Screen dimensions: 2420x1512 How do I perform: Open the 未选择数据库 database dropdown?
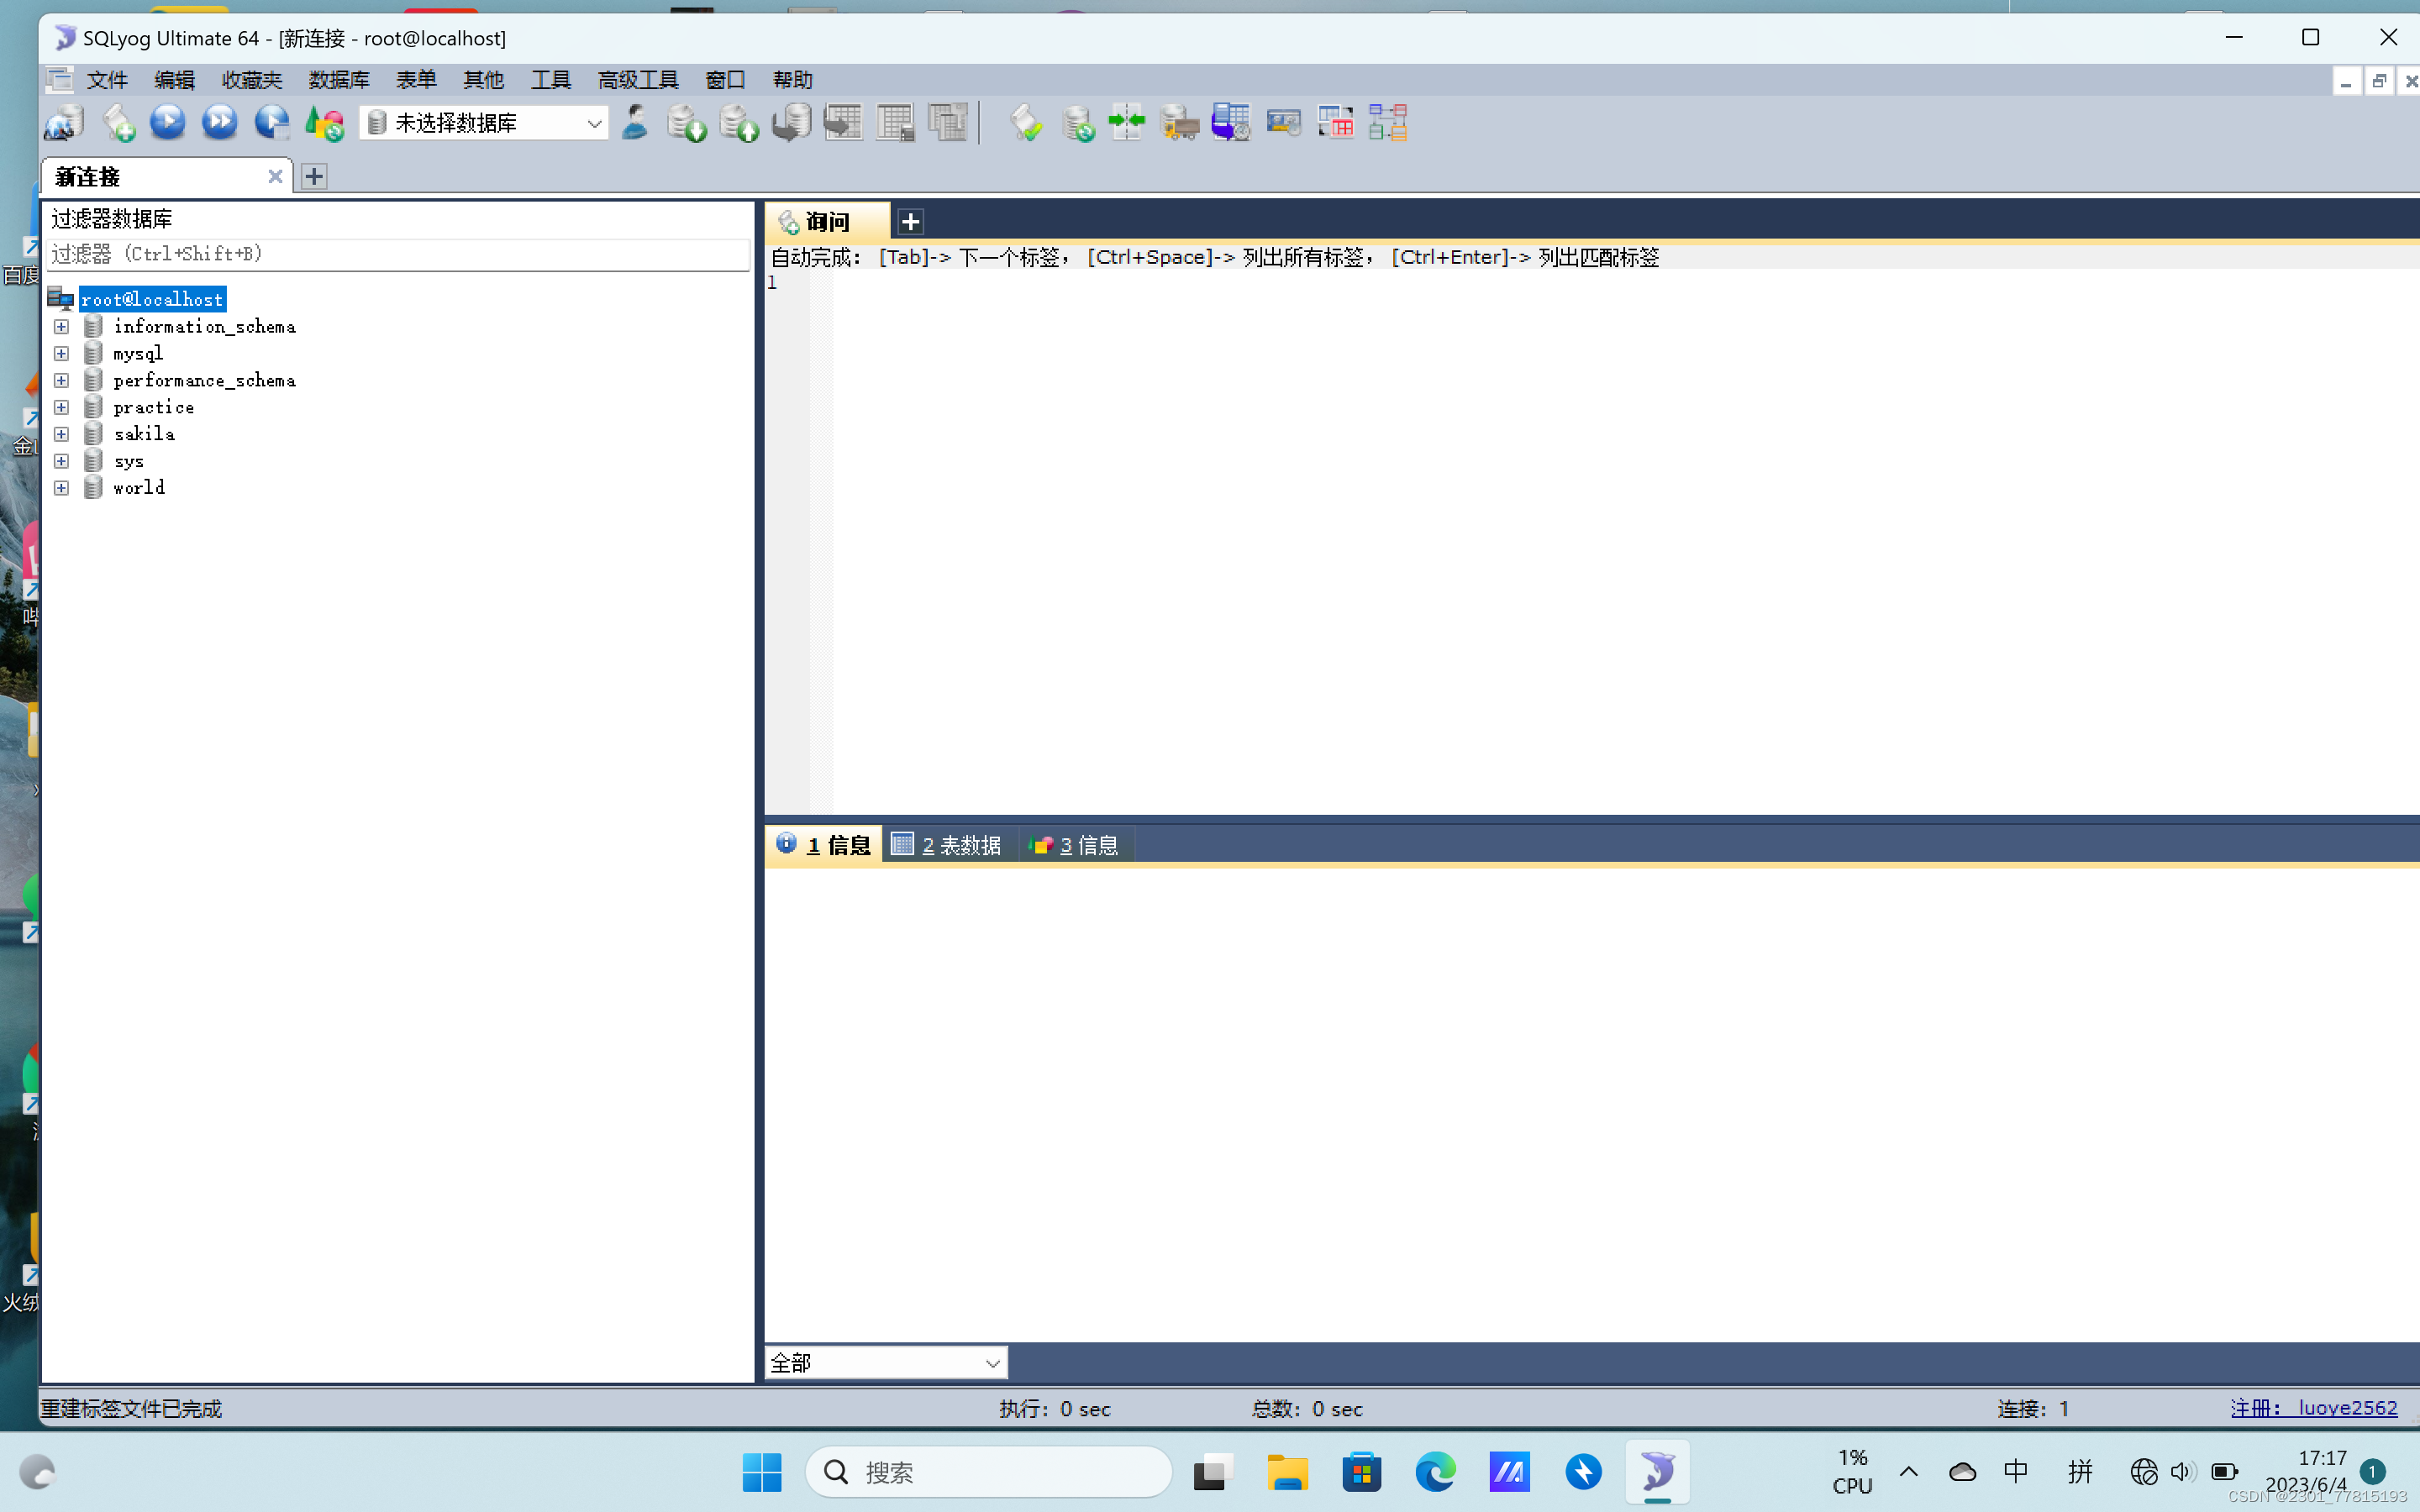tap(483, 122)
